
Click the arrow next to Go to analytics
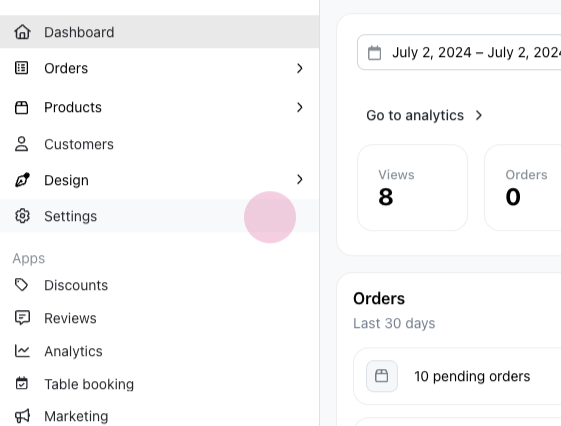point(479,115)
